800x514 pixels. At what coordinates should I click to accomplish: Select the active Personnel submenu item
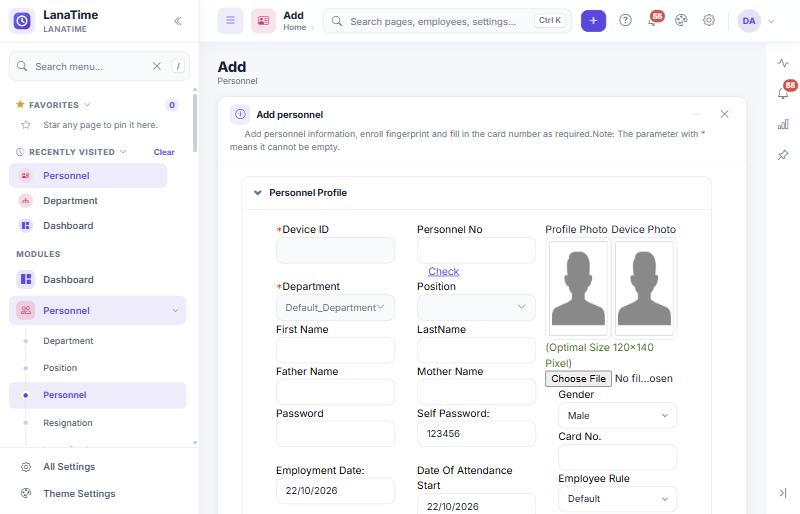pos(97,395)
